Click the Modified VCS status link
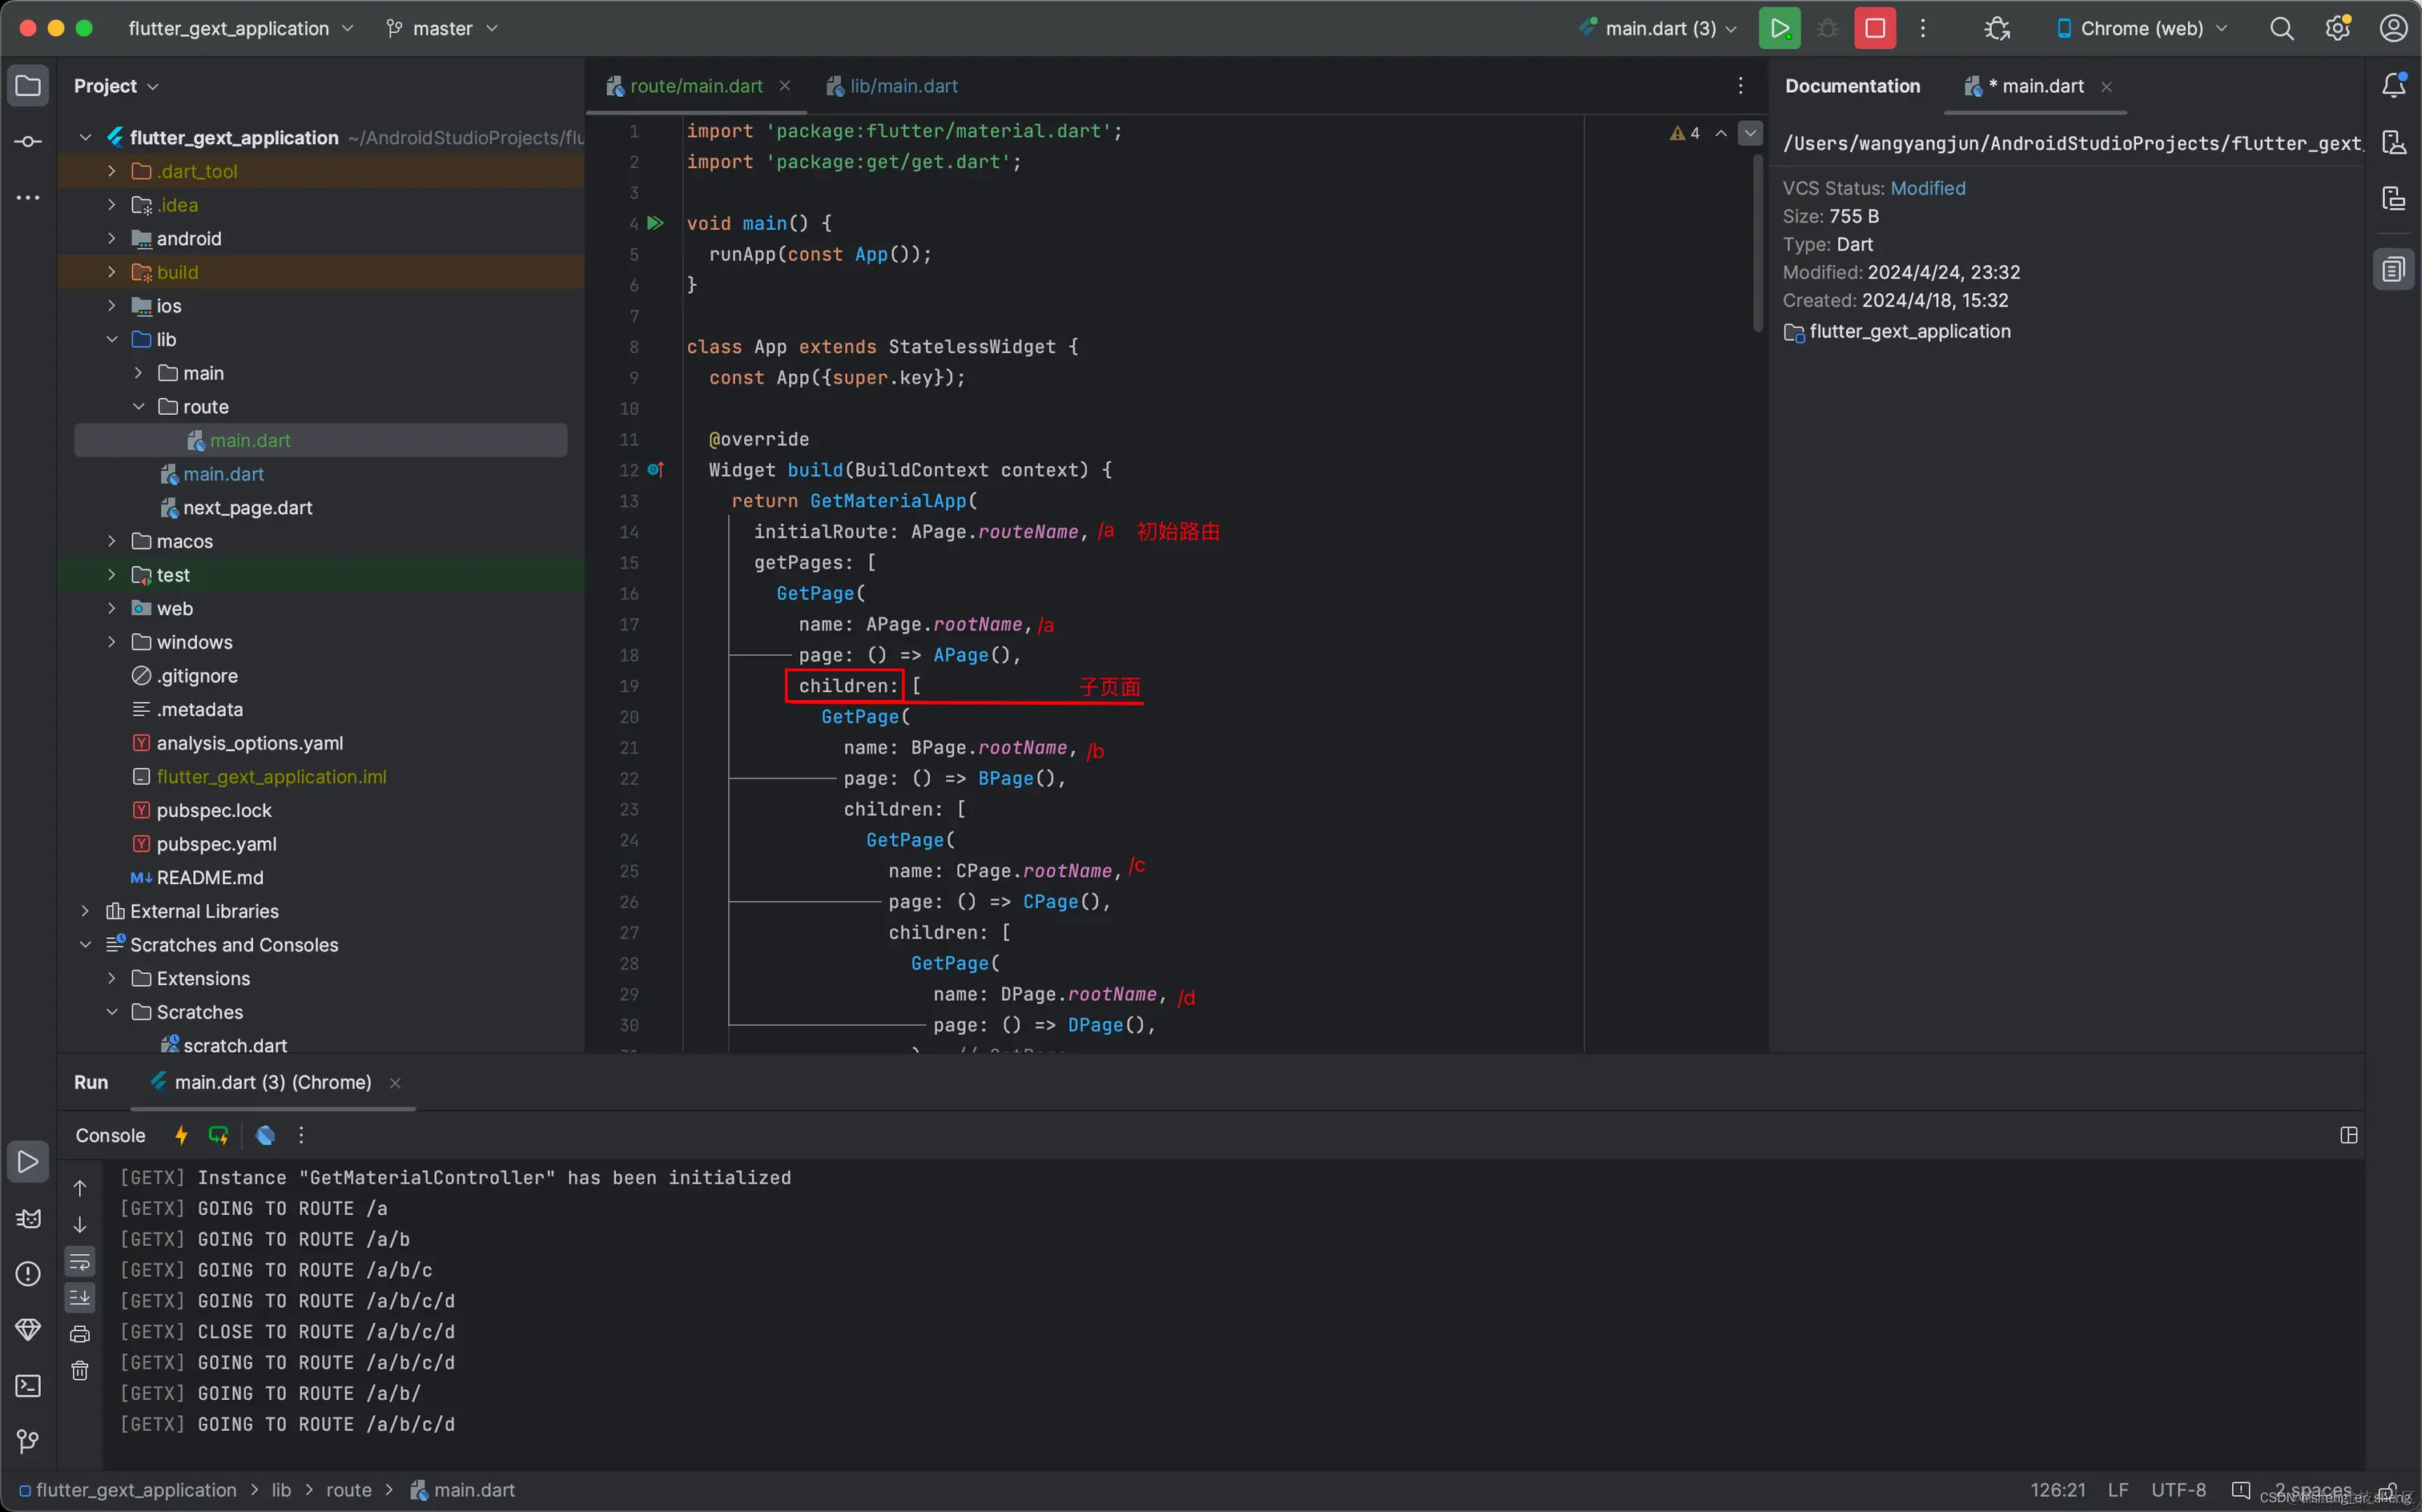Screen dimensions: 2422x1512 click(x=1927, y=188)
